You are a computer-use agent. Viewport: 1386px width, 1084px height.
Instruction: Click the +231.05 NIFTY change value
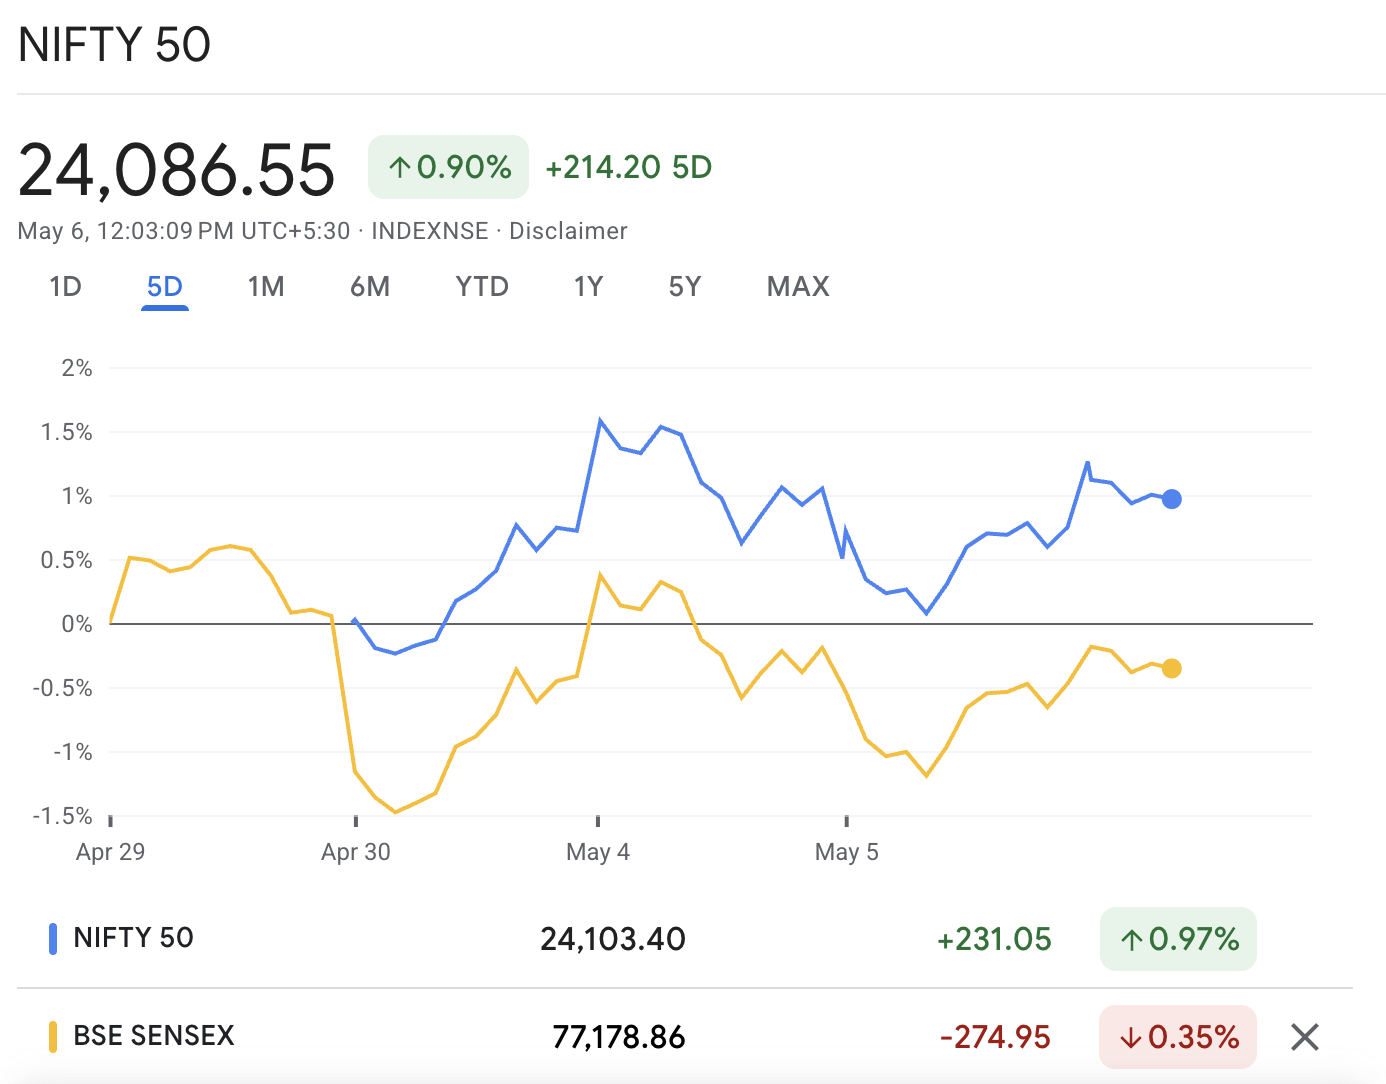point(994,939)
